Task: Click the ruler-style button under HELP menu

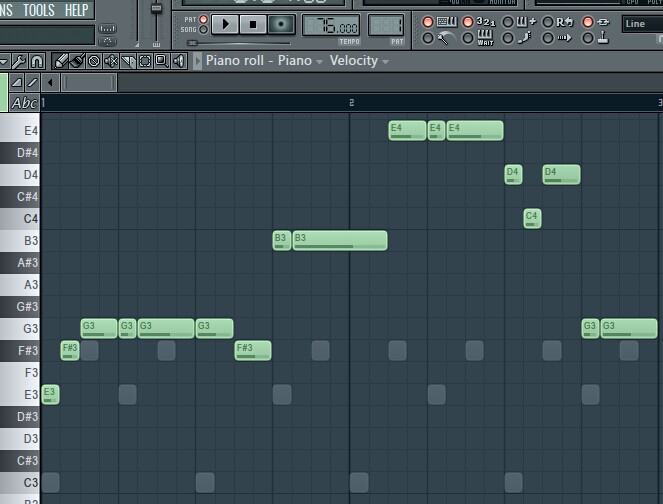Action: [107, 29]
